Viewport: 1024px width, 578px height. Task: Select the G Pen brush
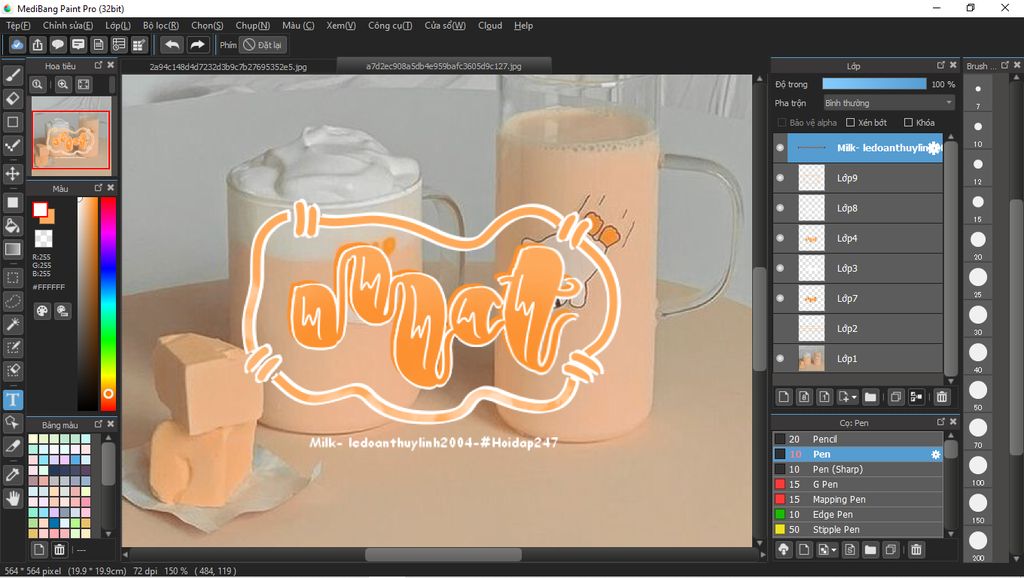click(x=857, y=484)
